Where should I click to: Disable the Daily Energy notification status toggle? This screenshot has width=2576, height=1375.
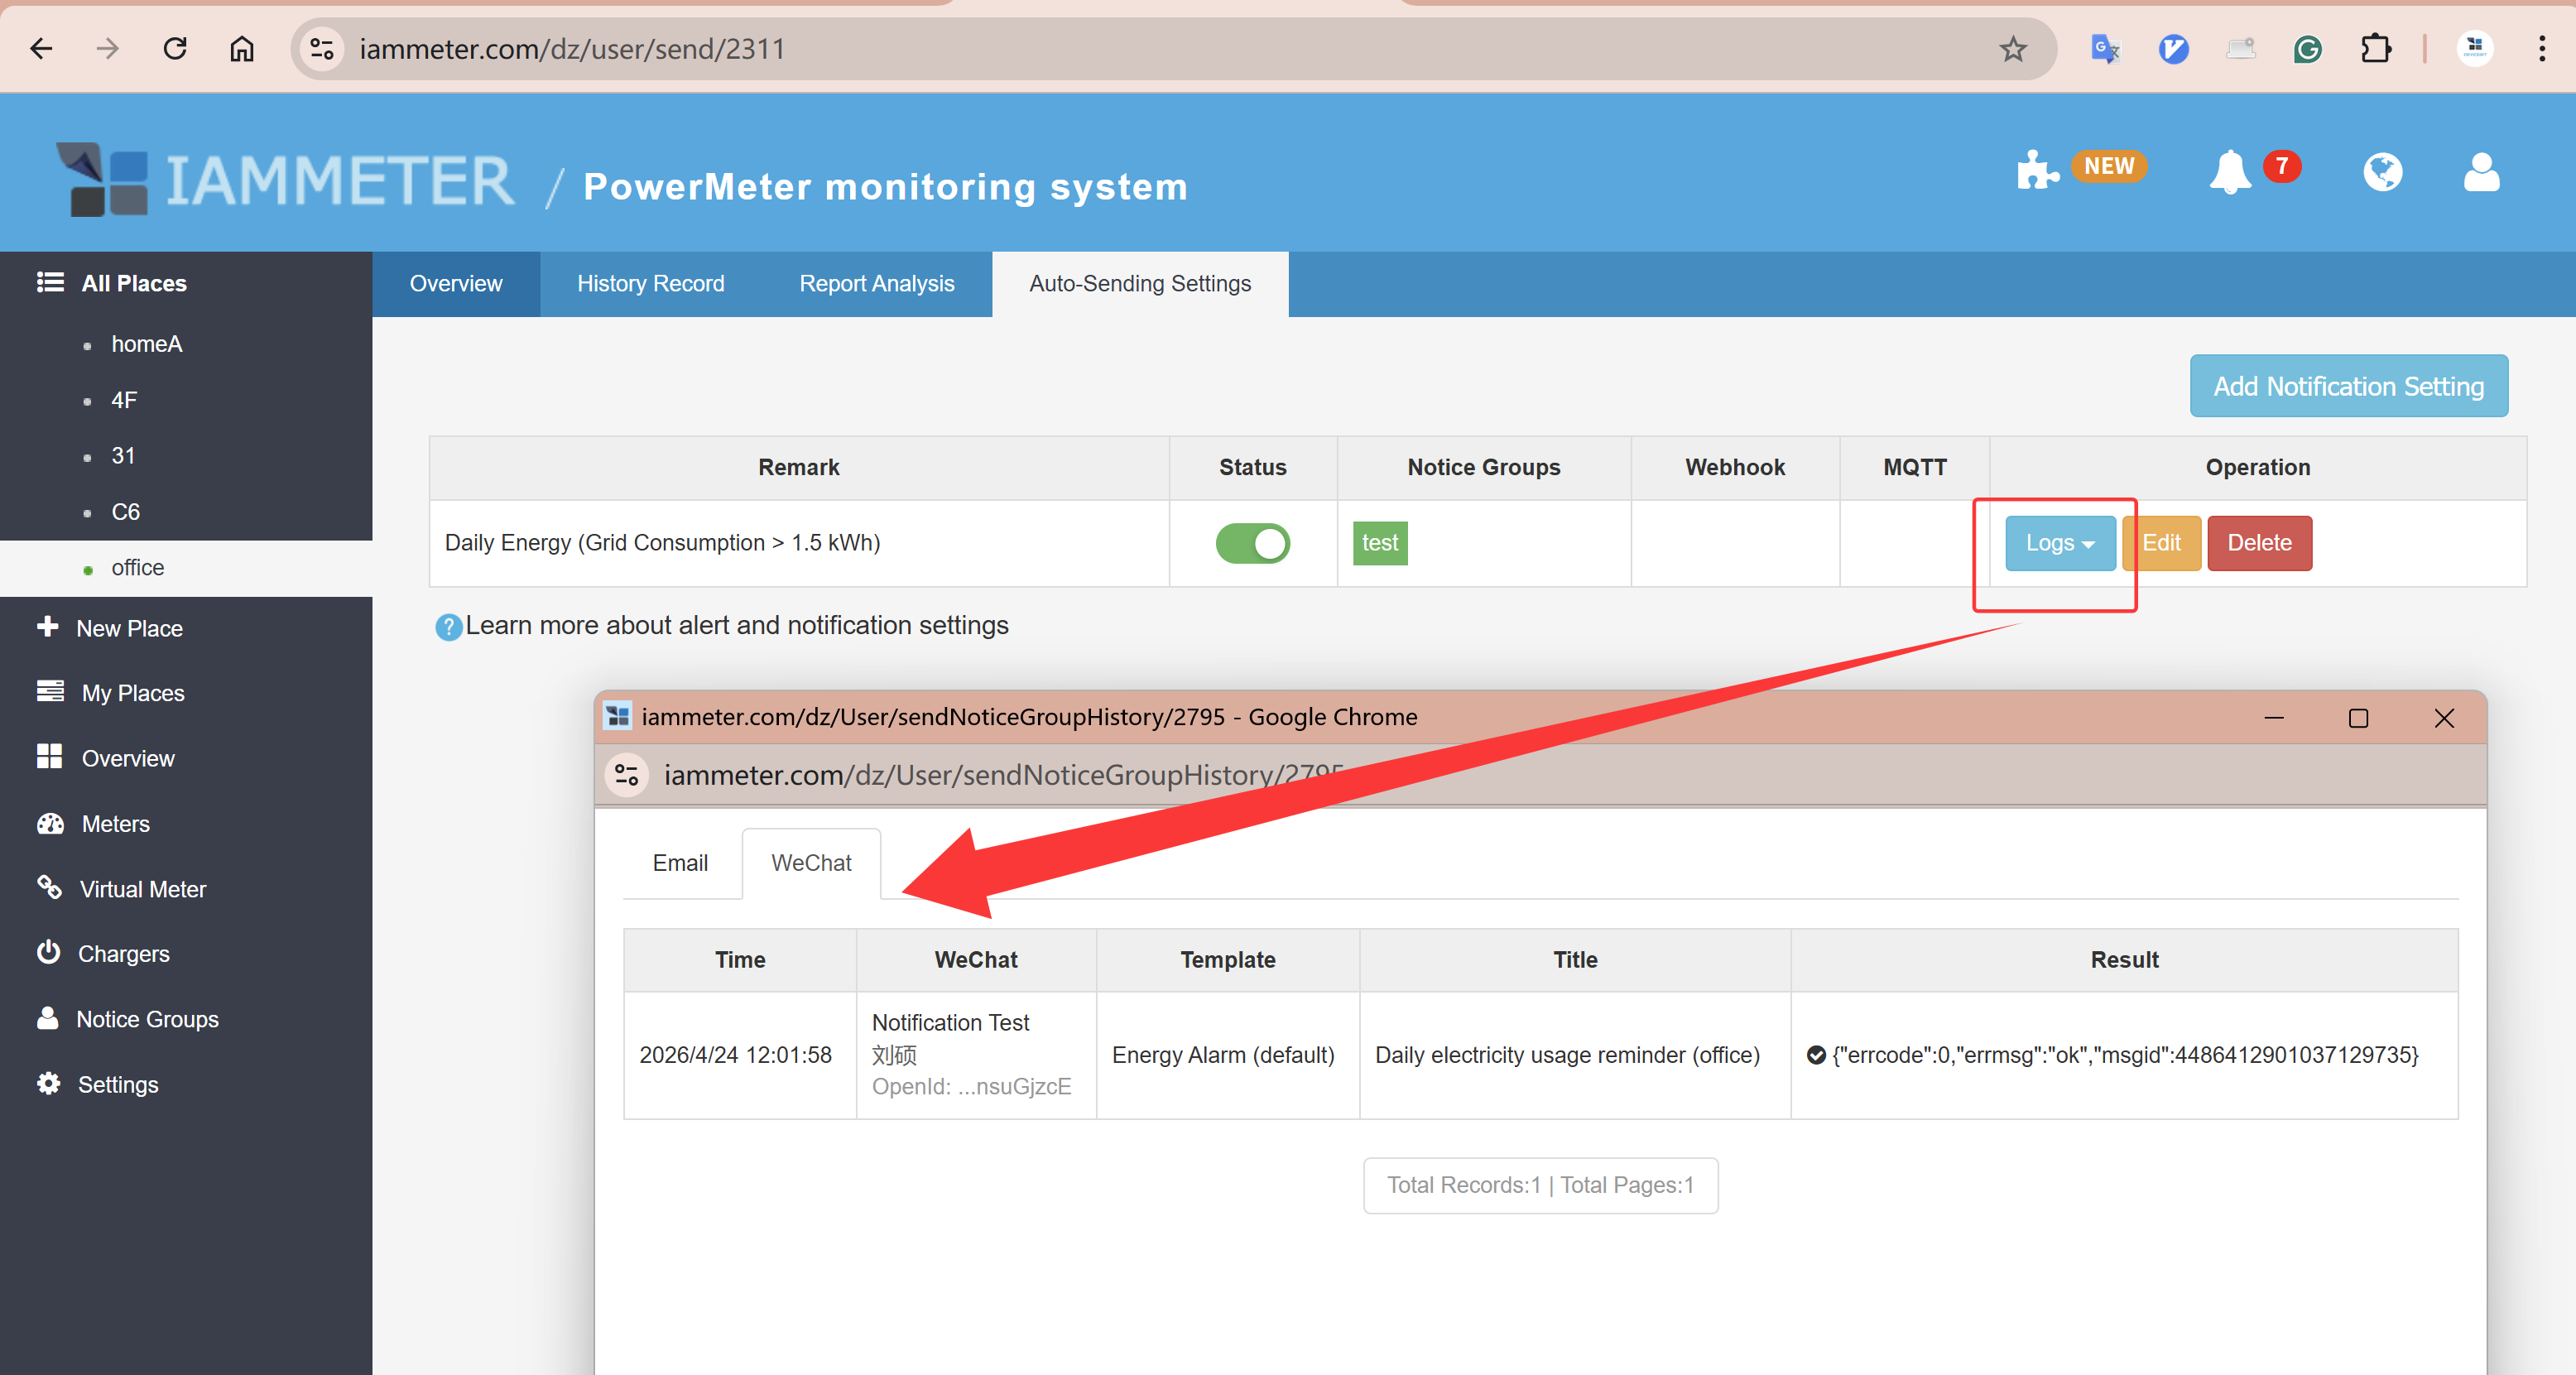[x=1253, y=543]
